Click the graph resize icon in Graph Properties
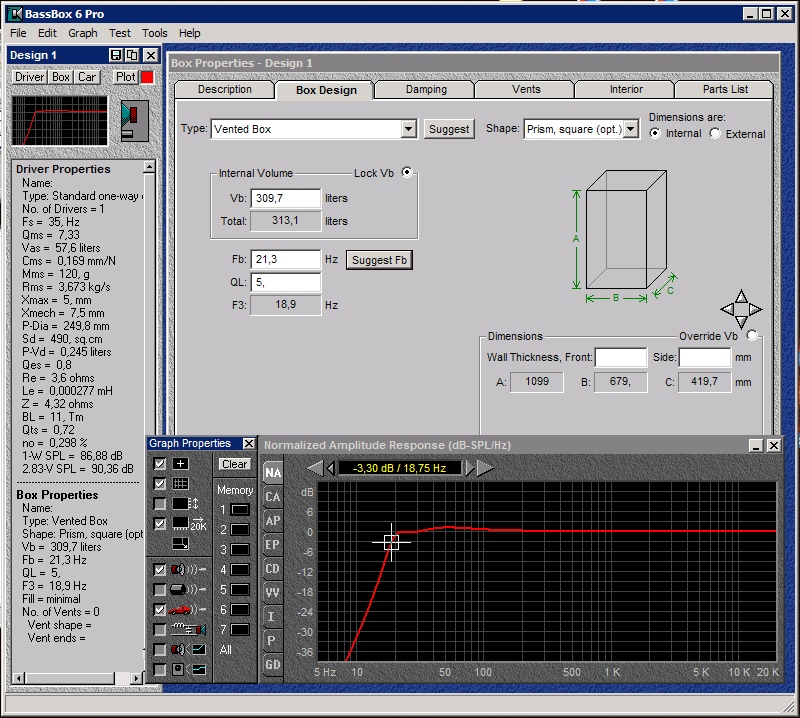 (180, 544)
